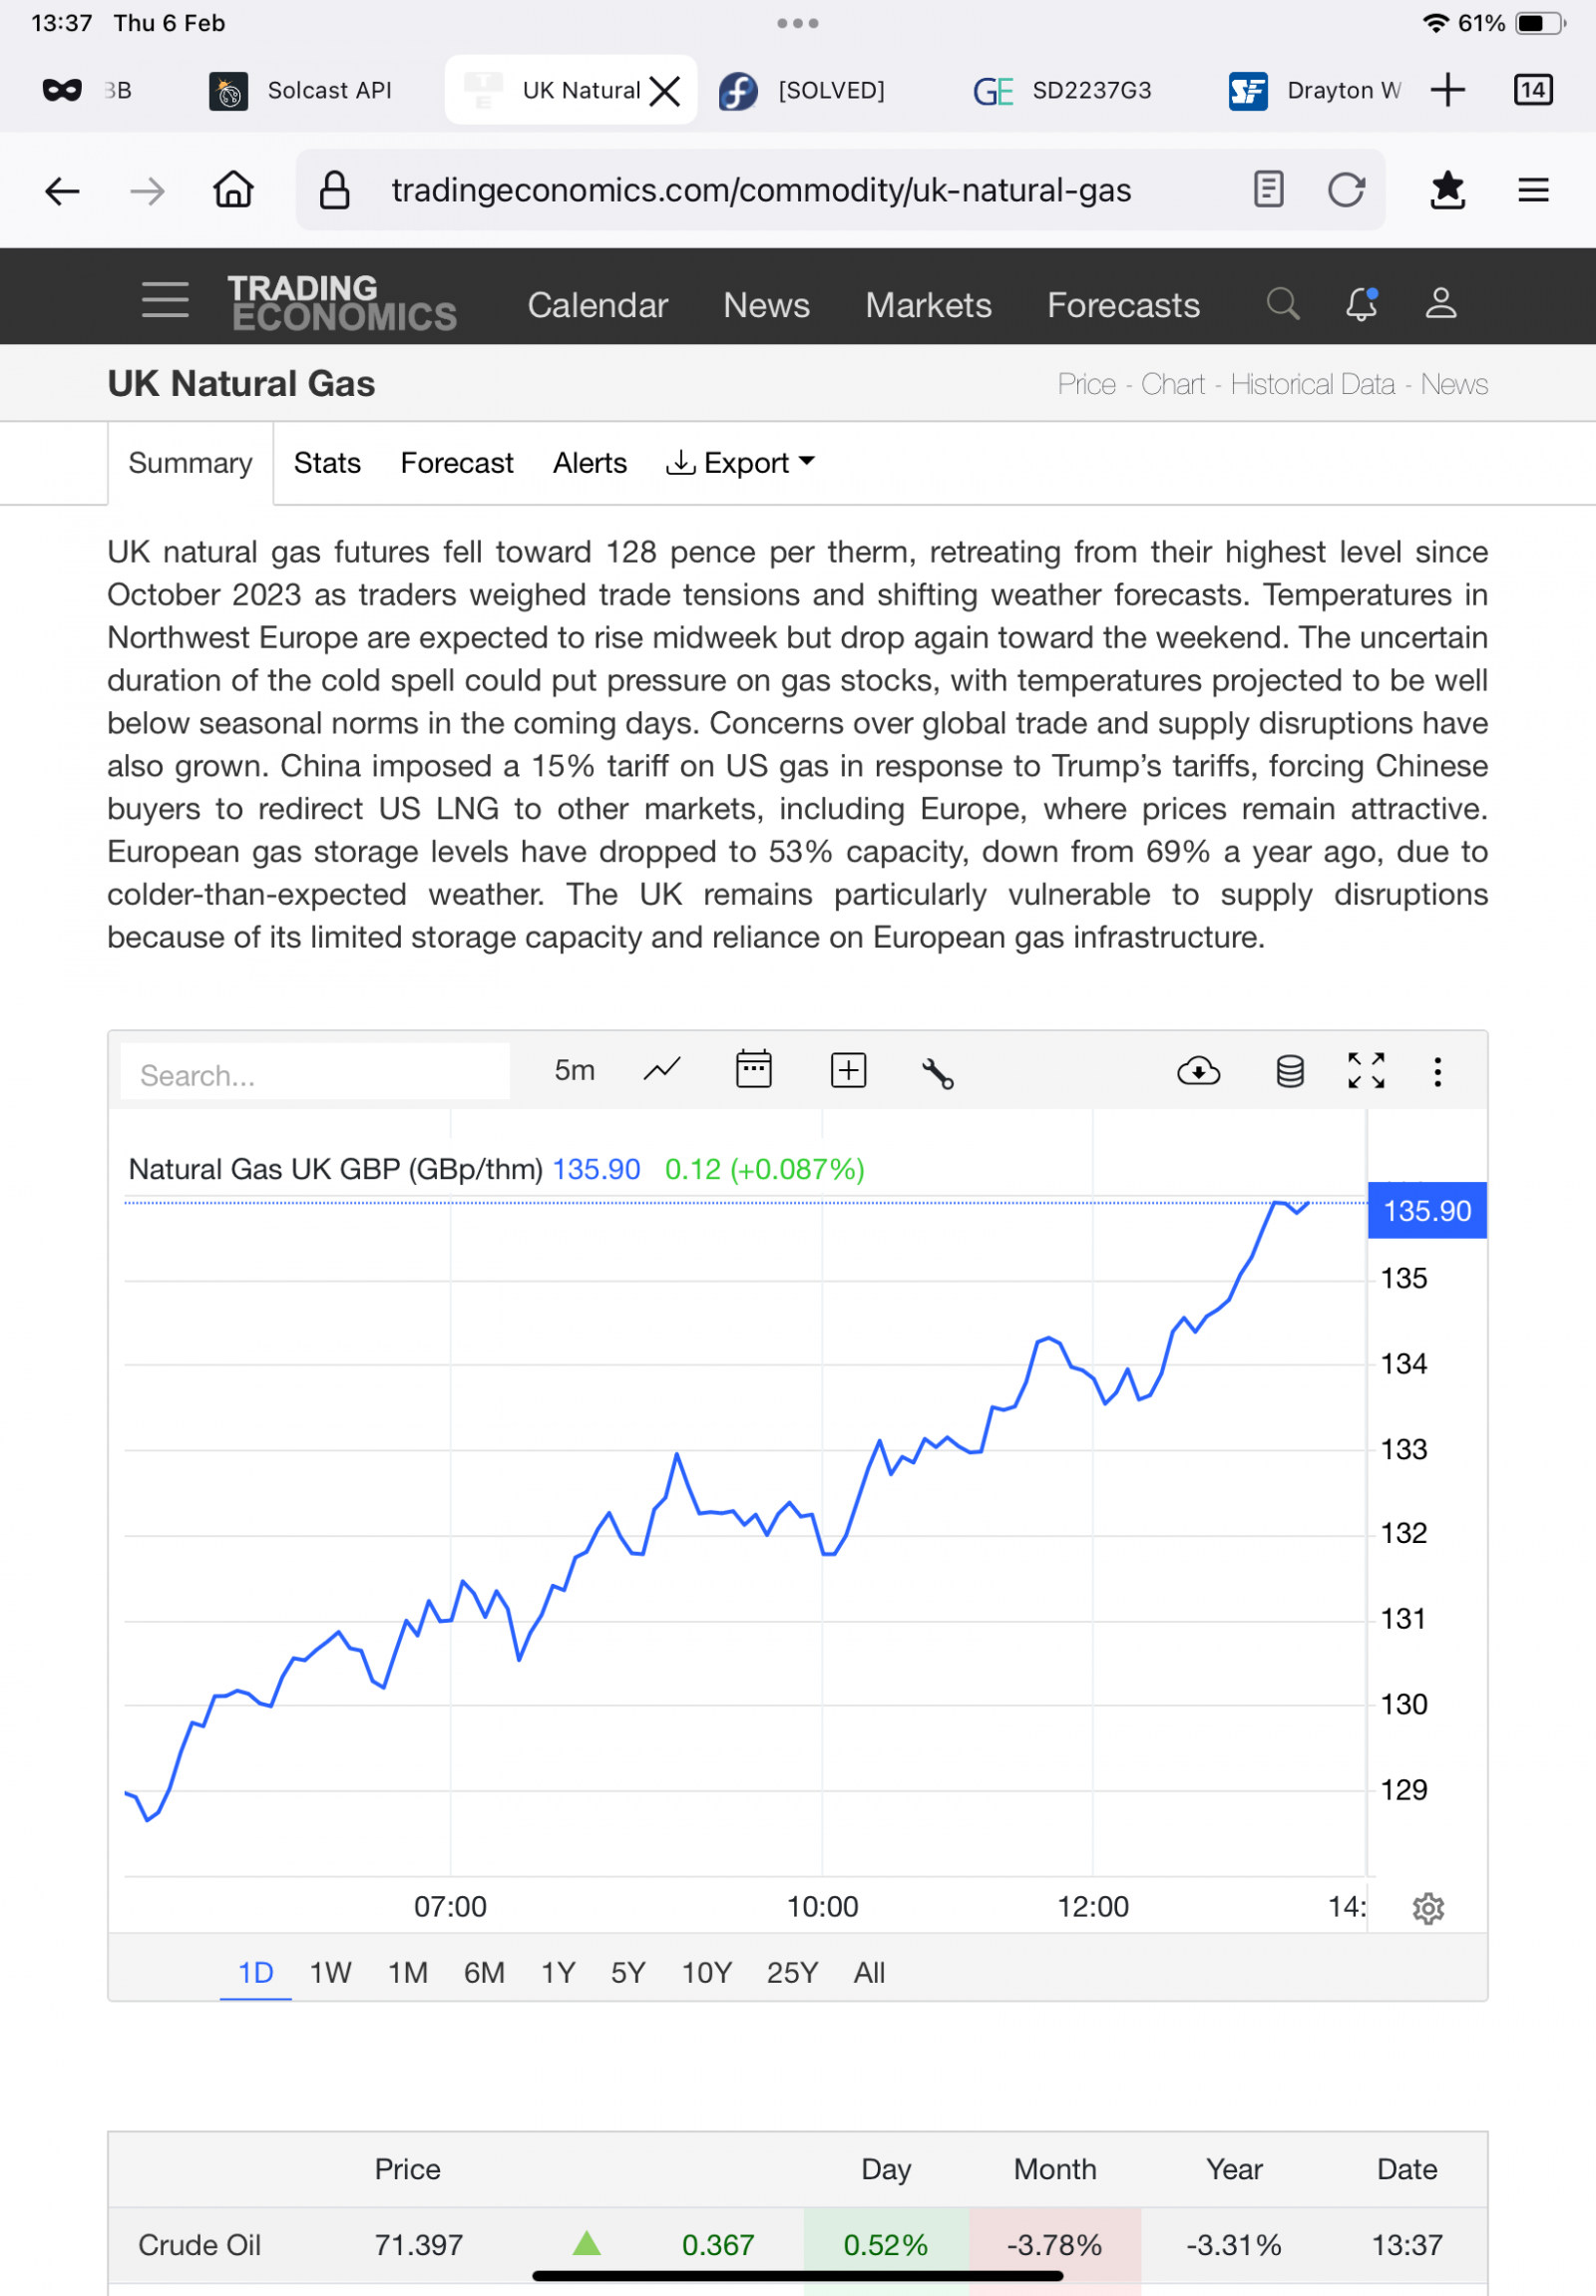Select the All time range
The image size is (1596, 2296).
(x=869, y=1972)
